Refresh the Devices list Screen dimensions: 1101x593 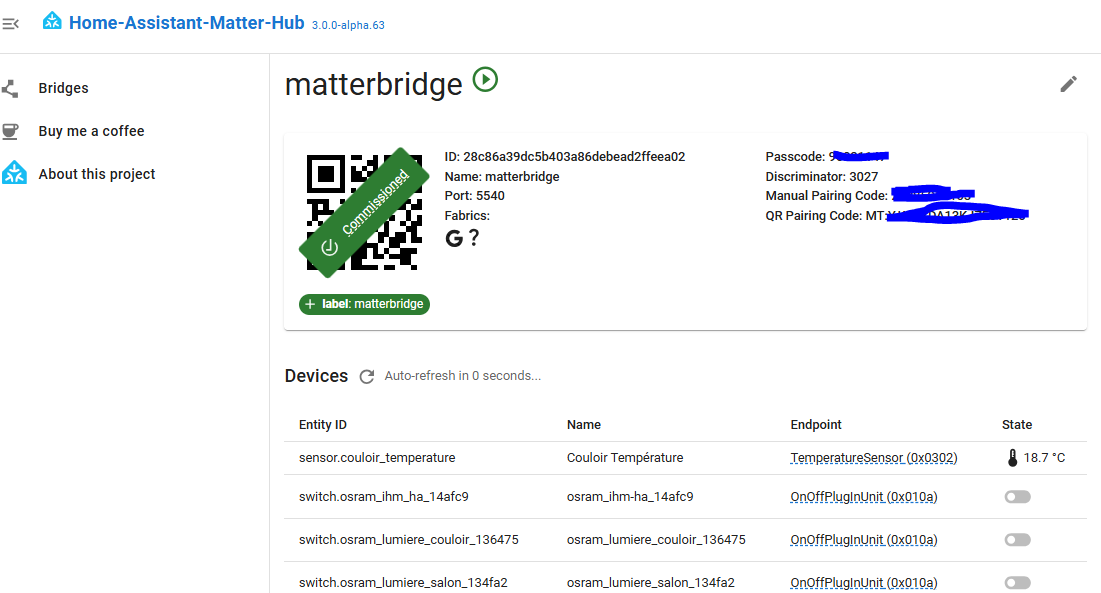[367, 377]
